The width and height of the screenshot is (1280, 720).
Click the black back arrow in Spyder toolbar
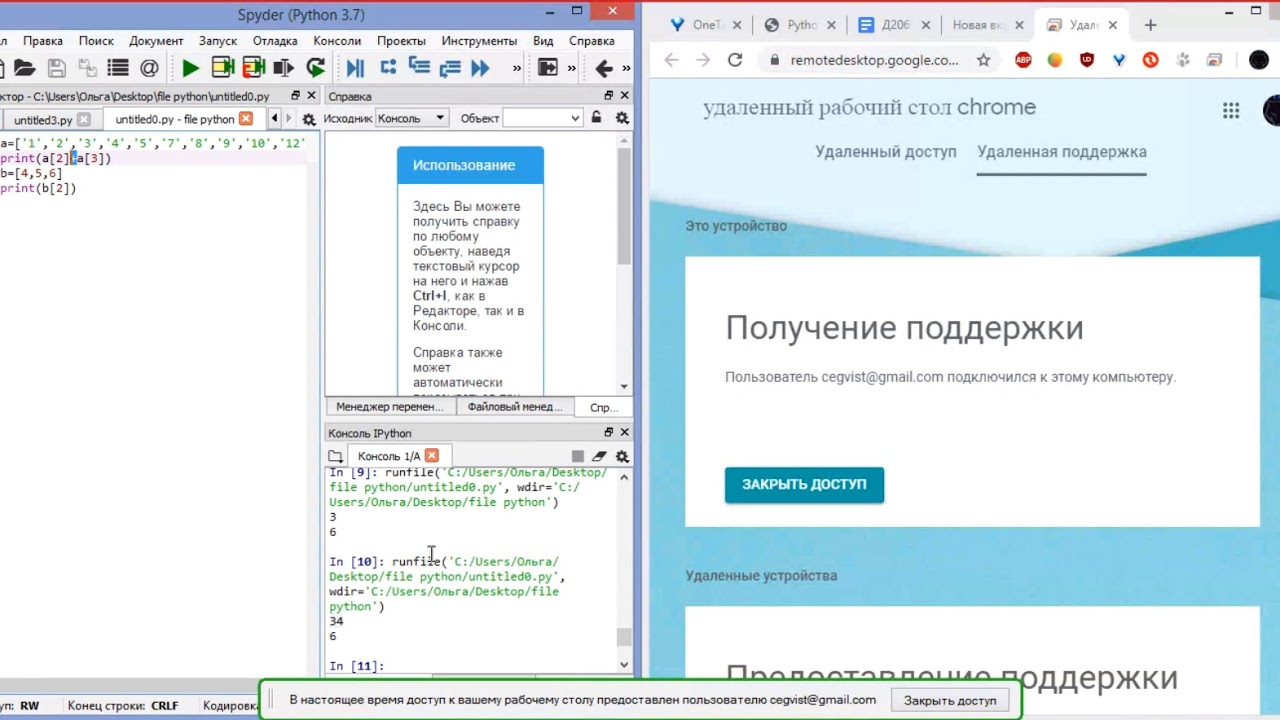(603, 68)
